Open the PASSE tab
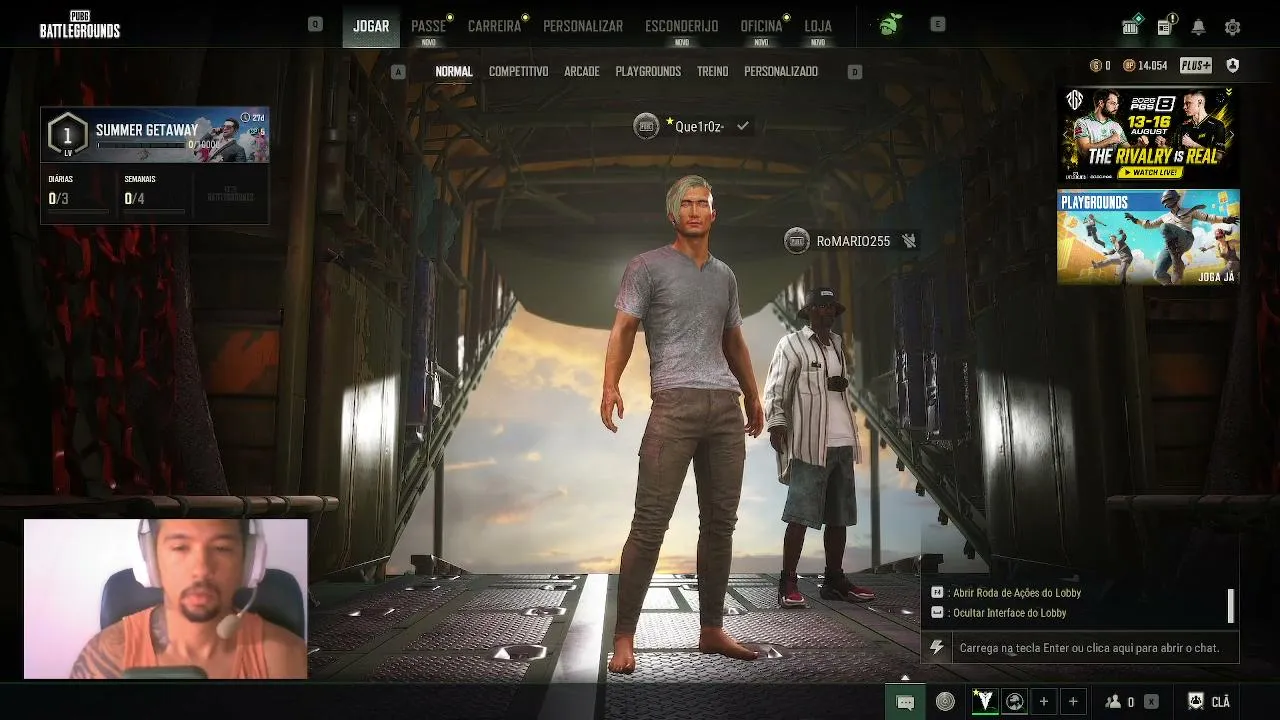The height and width of the screenshot is (720, 1280). [429, 26]
